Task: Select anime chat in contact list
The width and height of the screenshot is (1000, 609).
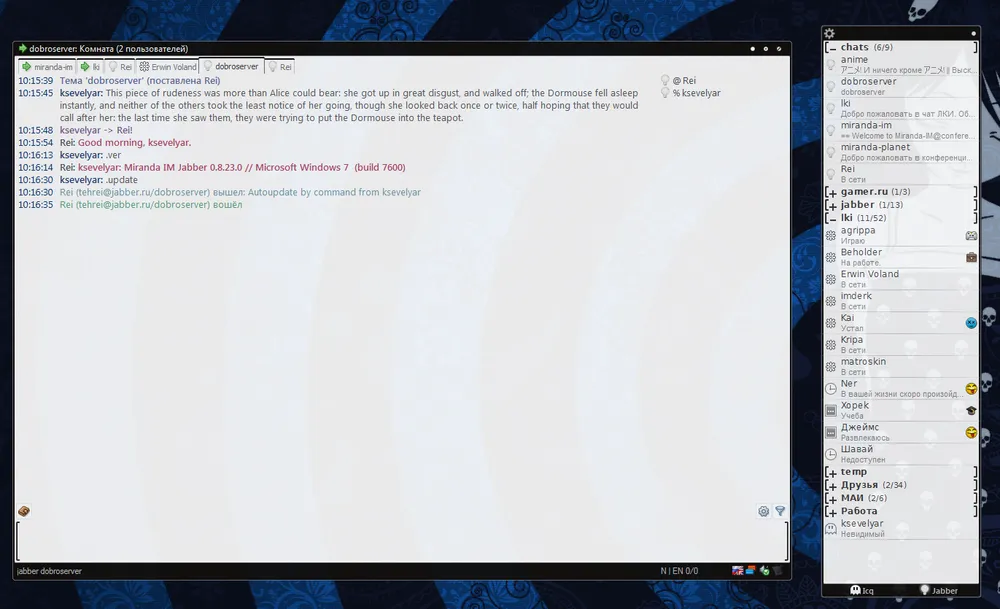Action: (901, 64)
